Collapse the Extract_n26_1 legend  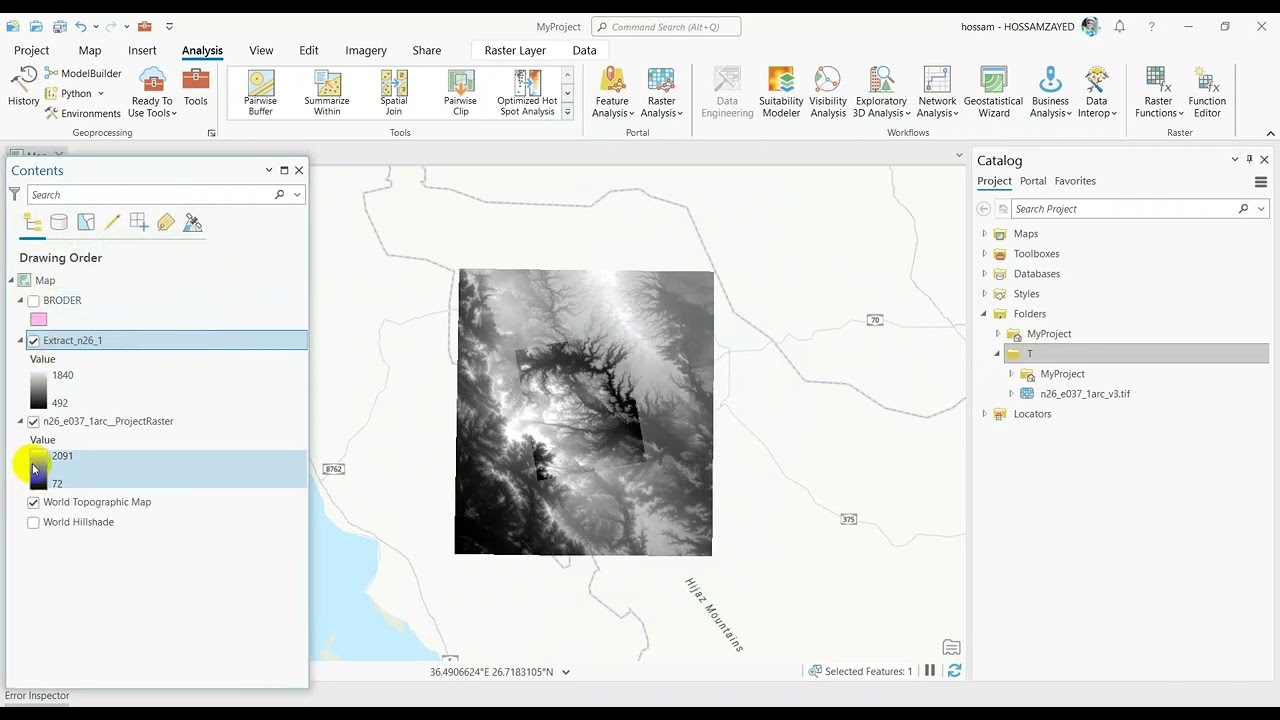pyautogui.click(x=20, y=341)
